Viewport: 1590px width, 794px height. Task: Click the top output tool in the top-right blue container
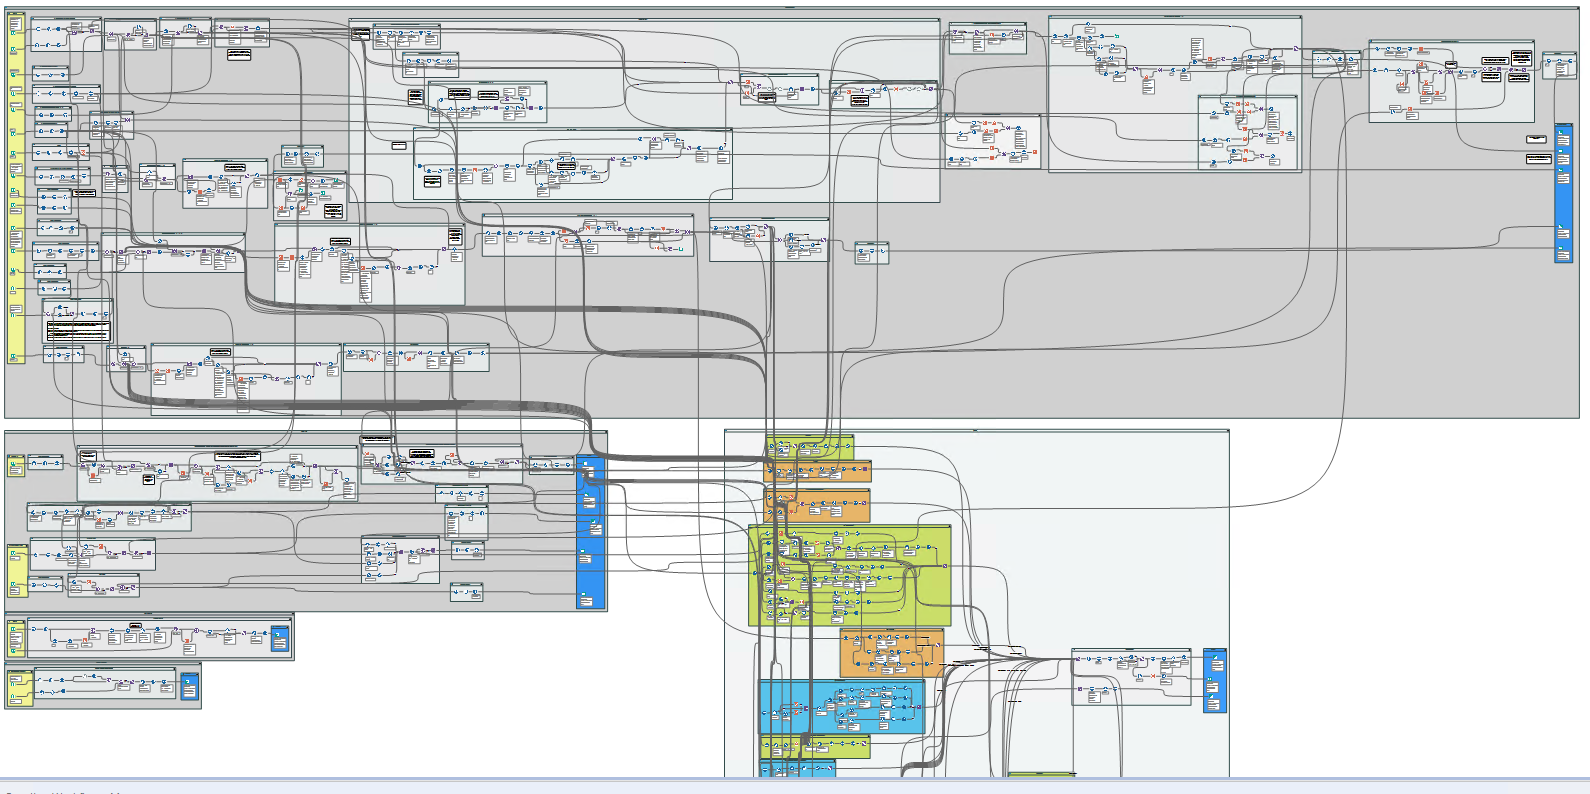[1561, 130]
